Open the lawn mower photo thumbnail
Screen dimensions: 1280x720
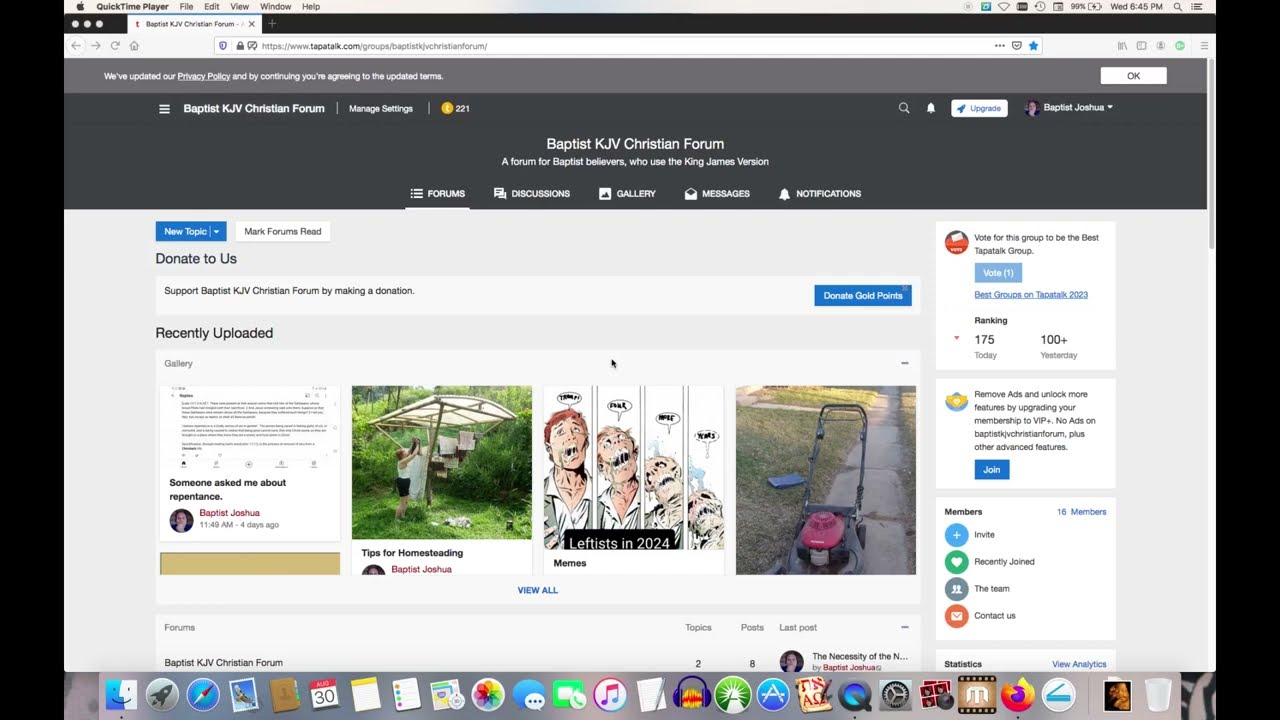point(826,480)
